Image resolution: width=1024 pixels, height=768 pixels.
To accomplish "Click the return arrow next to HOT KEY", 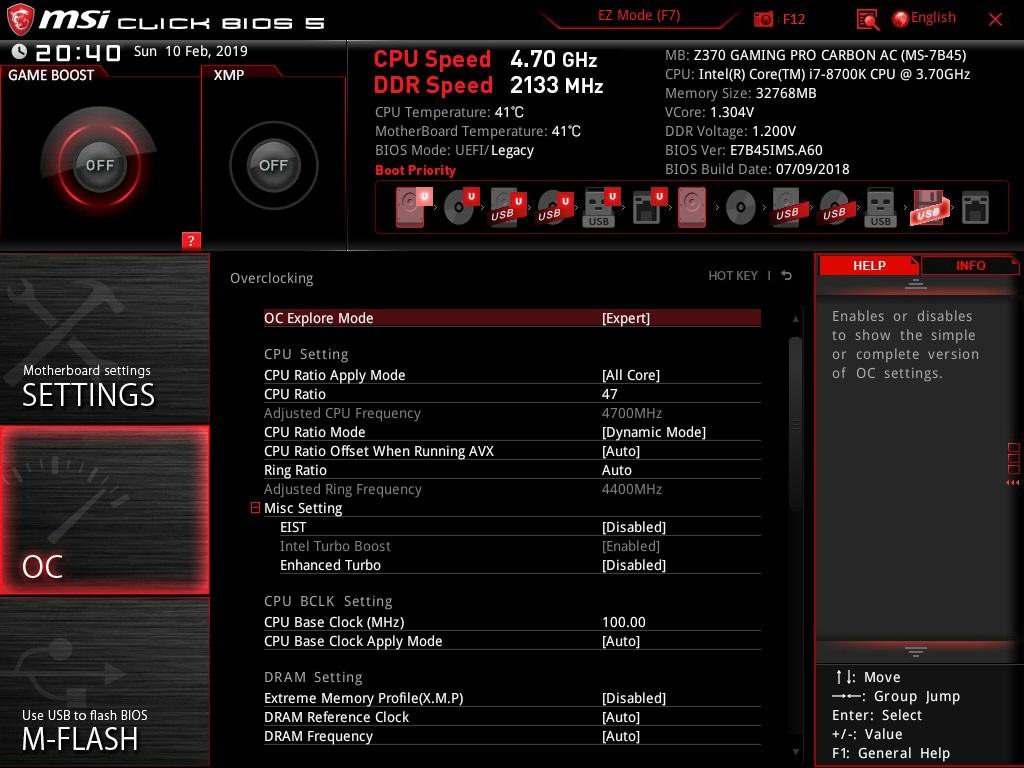I will click(787, 276).
